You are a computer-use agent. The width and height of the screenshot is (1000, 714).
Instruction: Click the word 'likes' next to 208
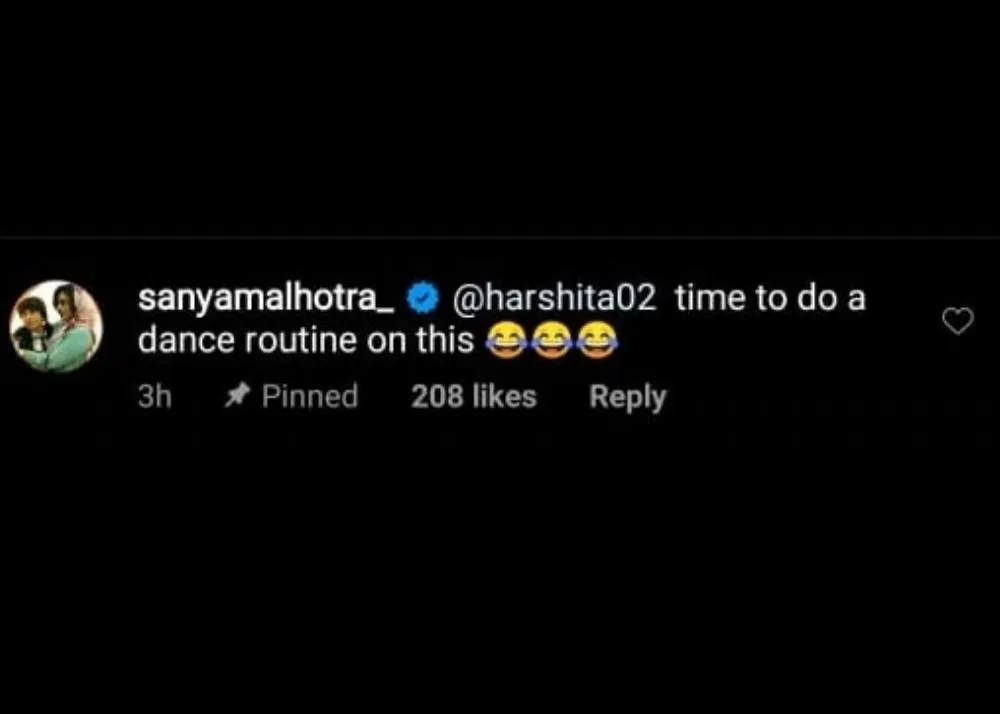pyautogui.click(x=504, y=397)
